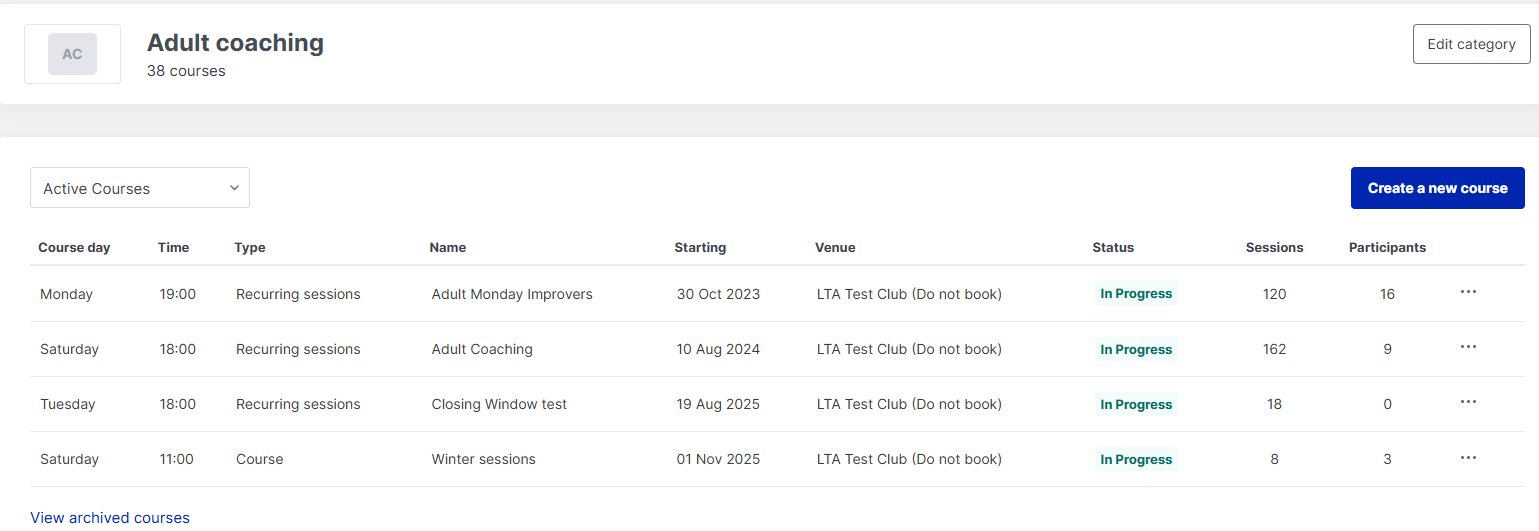Open ellipsis menu for Winter sessions
This screenshot has height=531, width=1539.
coord(1467,458)
